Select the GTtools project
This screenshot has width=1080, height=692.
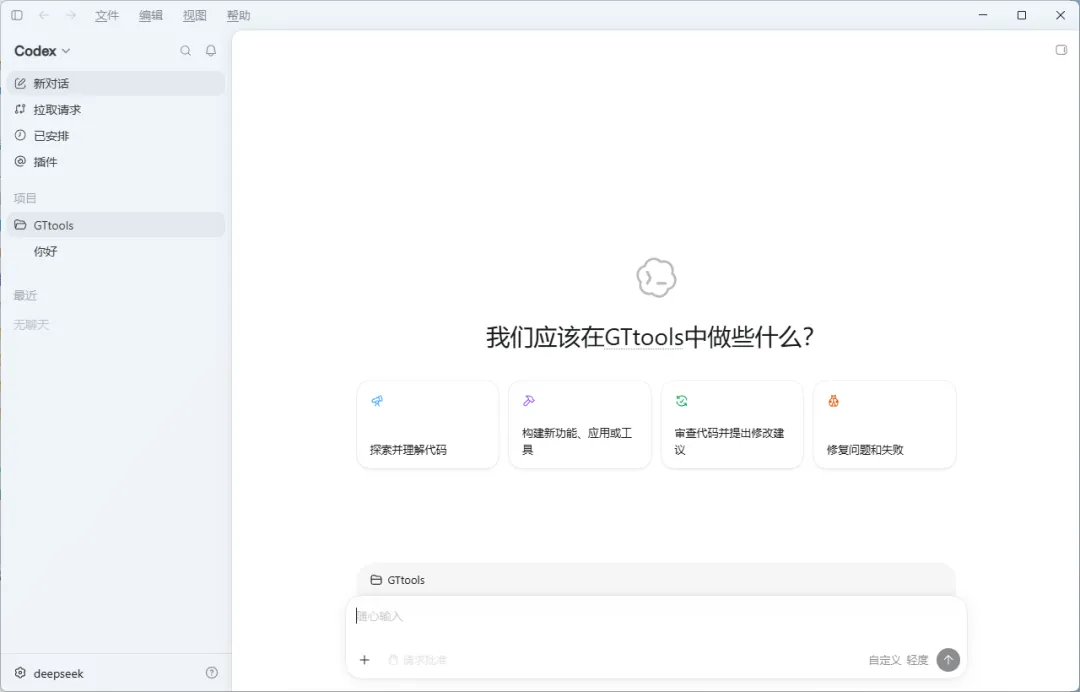116,225
